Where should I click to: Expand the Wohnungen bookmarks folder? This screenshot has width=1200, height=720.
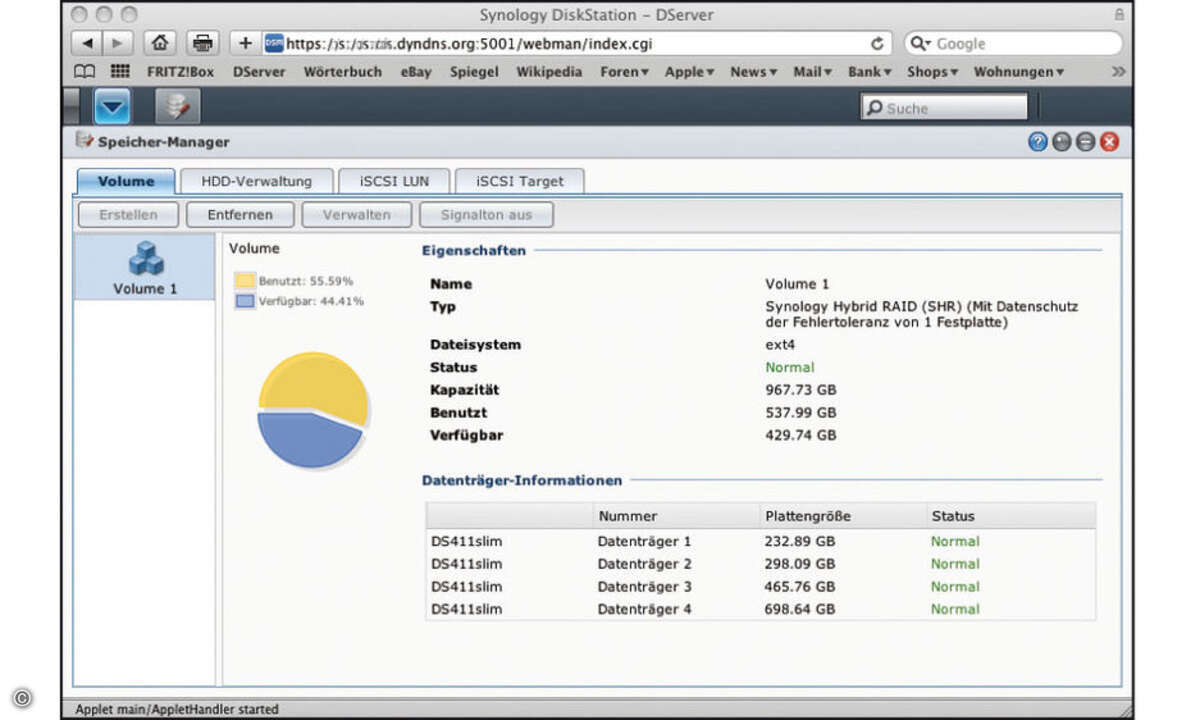point(1019,72)
